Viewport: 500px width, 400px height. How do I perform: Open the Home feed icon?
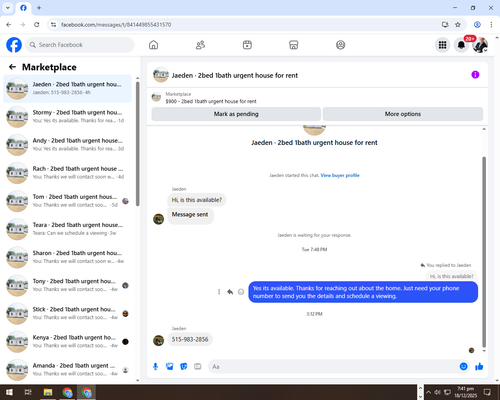pos(153,45)
